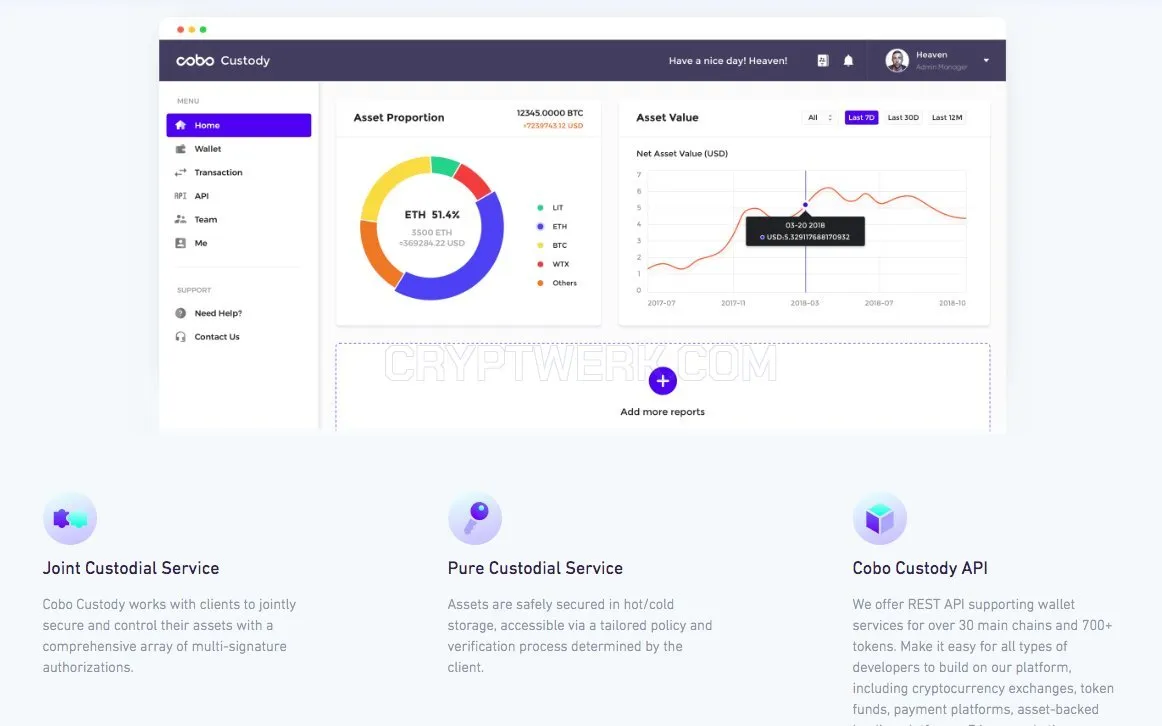Click the Joint Custodial Service heading

[x=131, y=568]
